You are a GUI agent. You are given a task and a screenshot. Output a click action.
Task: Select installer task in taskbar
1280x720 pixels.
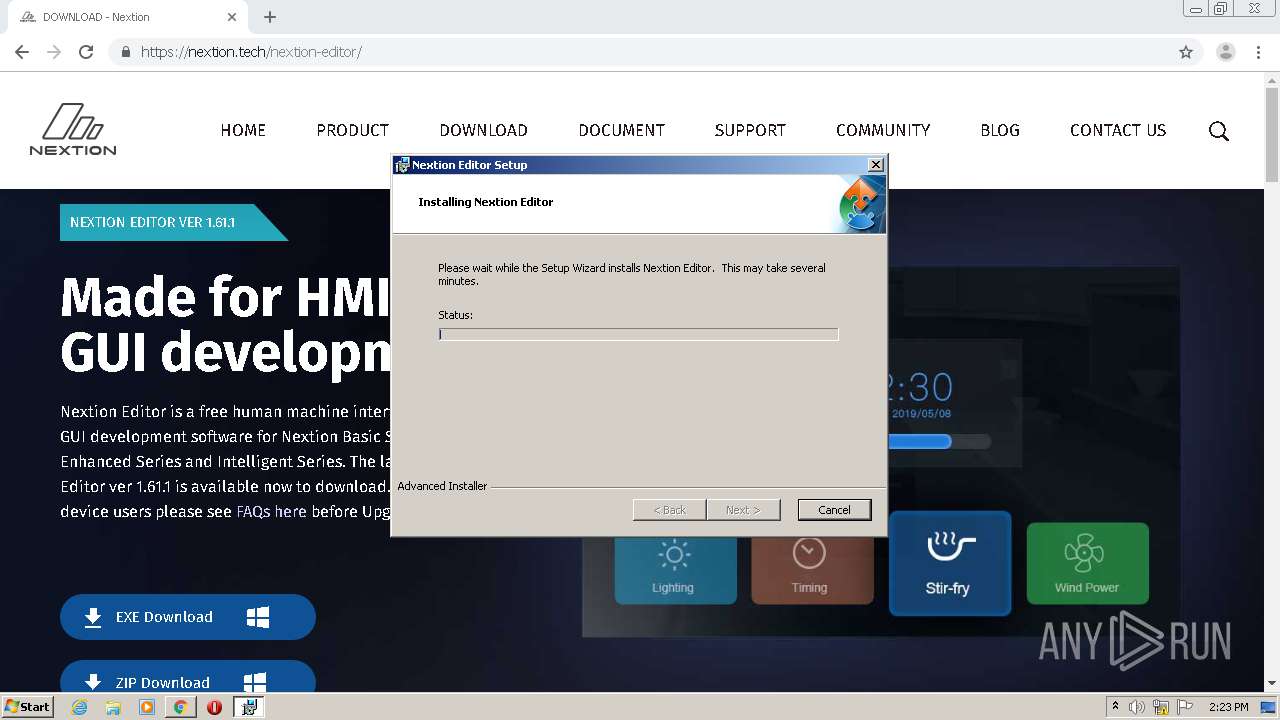pyautogui.click(x=249, y=707)
